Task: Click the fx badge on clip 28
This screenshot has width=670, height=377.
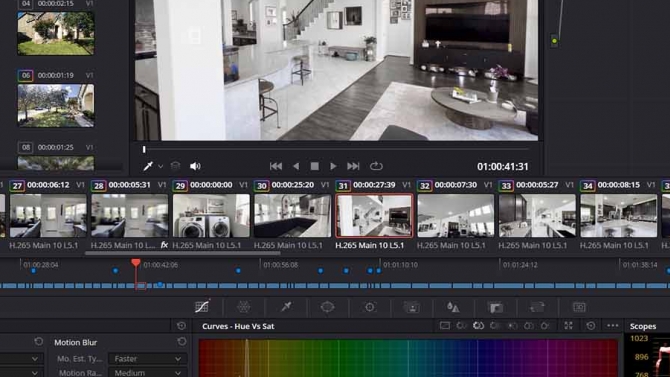Action: click(x=164, y=245)
